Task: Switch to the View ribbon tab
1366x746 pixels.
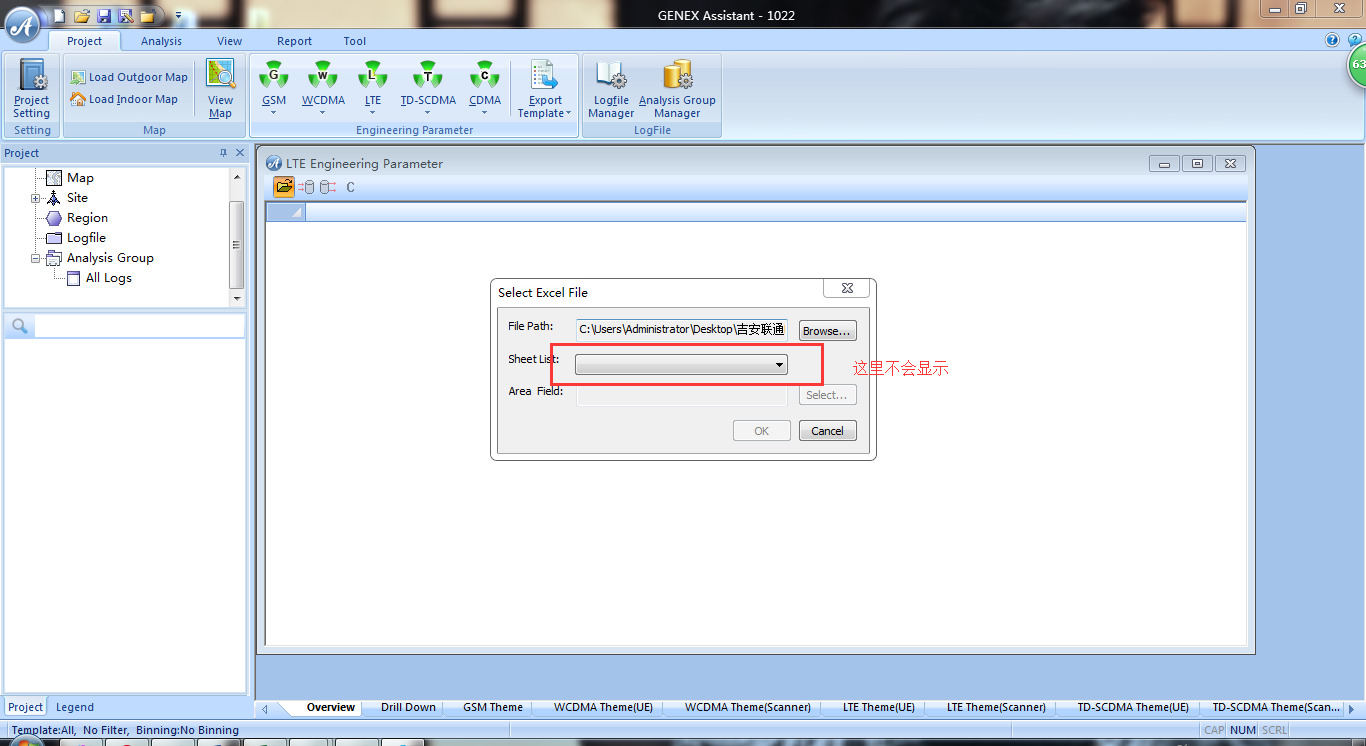Action: (229, 41)
